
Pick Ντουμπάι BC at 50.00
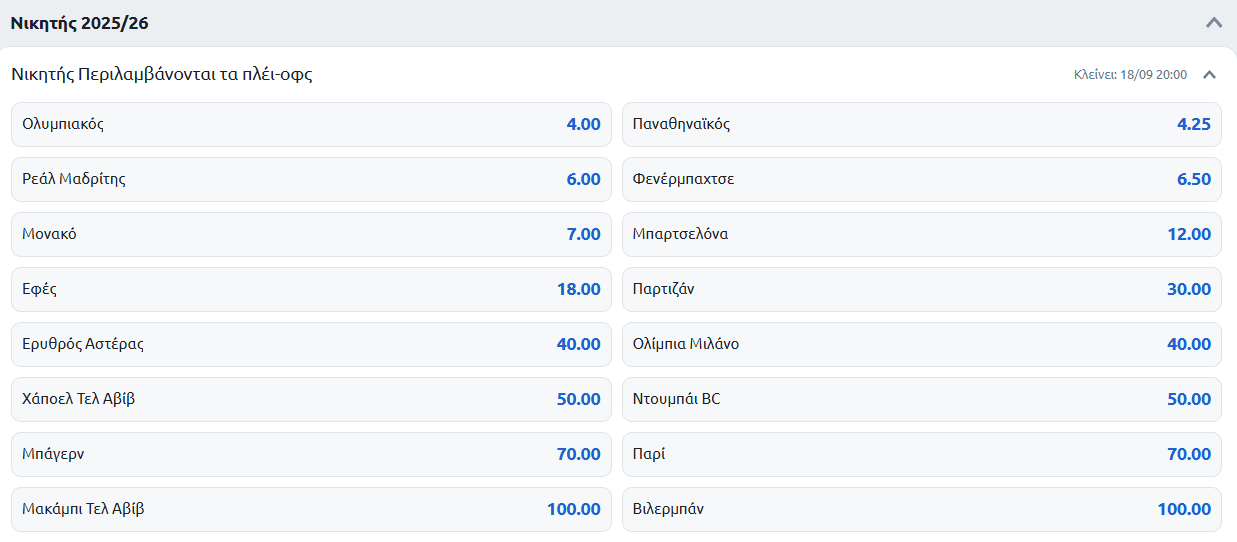point(922,399)
